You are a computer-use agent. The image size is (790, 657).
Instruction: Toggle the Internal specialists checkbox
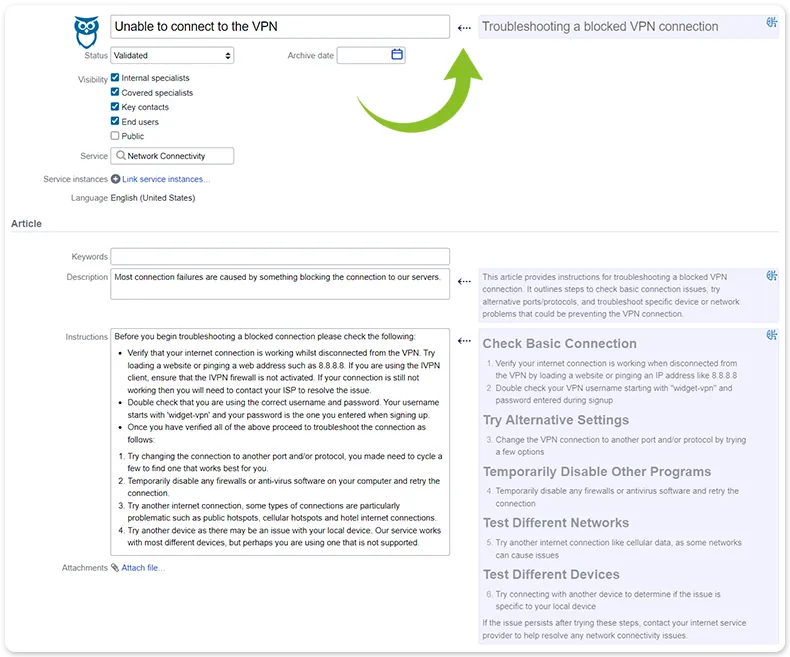115,78
